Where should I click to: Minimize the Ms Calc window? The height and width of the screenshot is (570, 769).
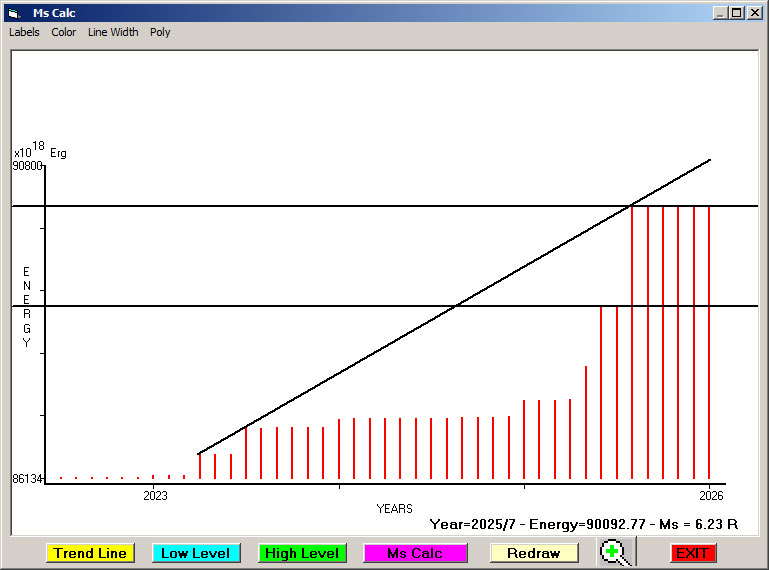click(x=720, y=13)
